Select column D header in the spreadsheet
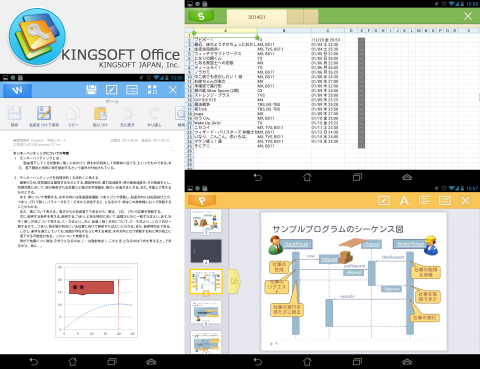The height and width of the screenshot is (369, 480). (351, 30)
